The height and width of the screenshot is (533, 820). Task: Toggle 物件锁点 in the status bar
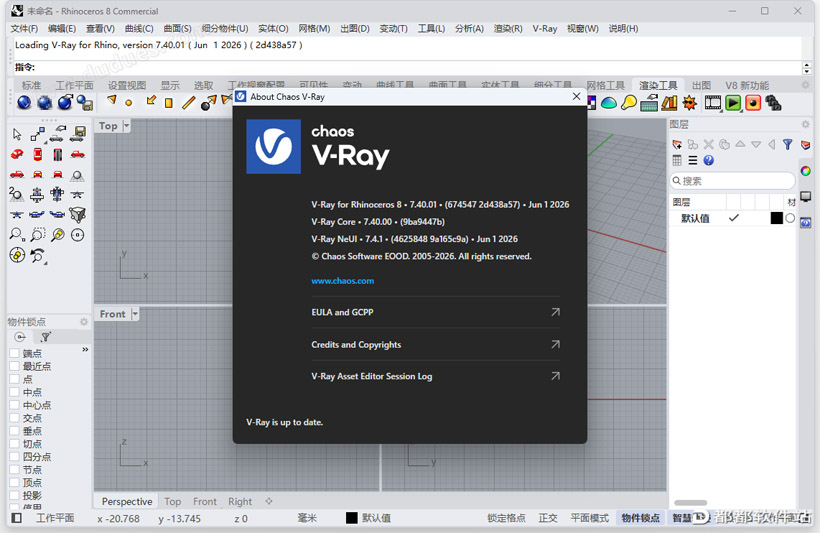(x=640, y=518)
